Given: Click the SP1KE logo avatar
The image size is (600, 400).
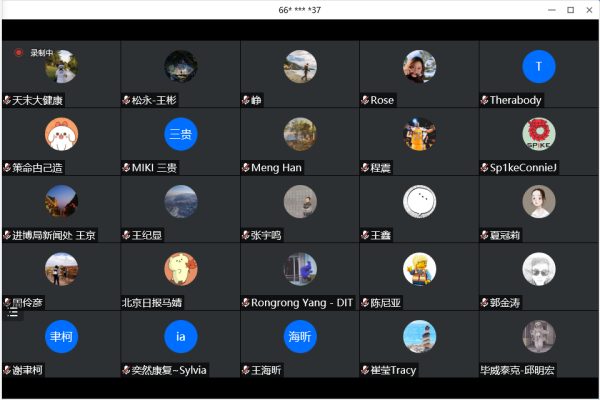Looking at the screenshot, I should pyautogui.click(x=539, y=134).
